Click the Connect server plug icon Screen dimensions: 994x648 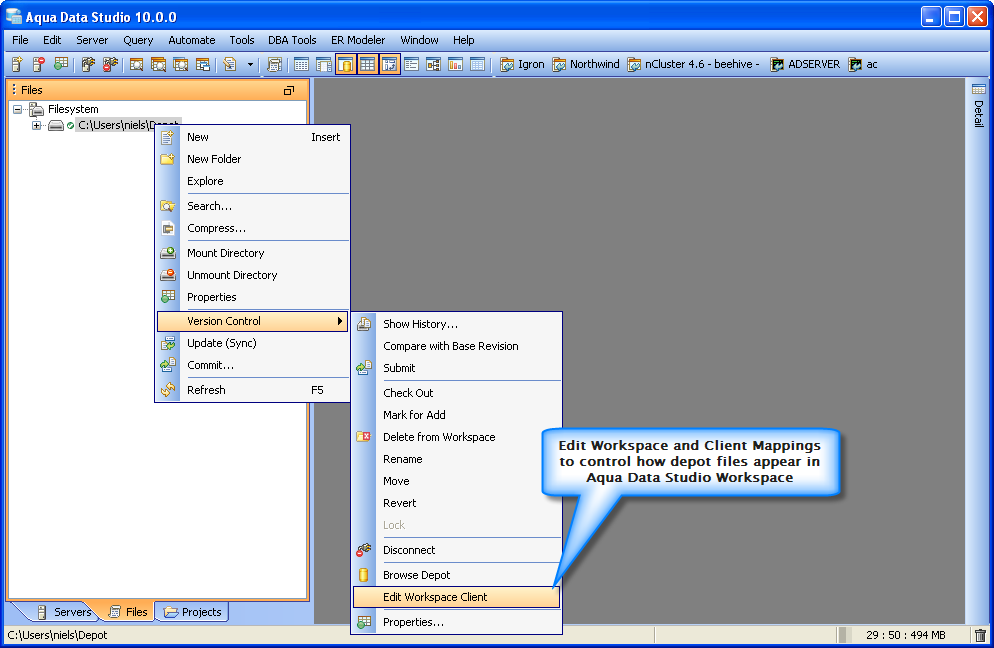(x=88, y=64)
